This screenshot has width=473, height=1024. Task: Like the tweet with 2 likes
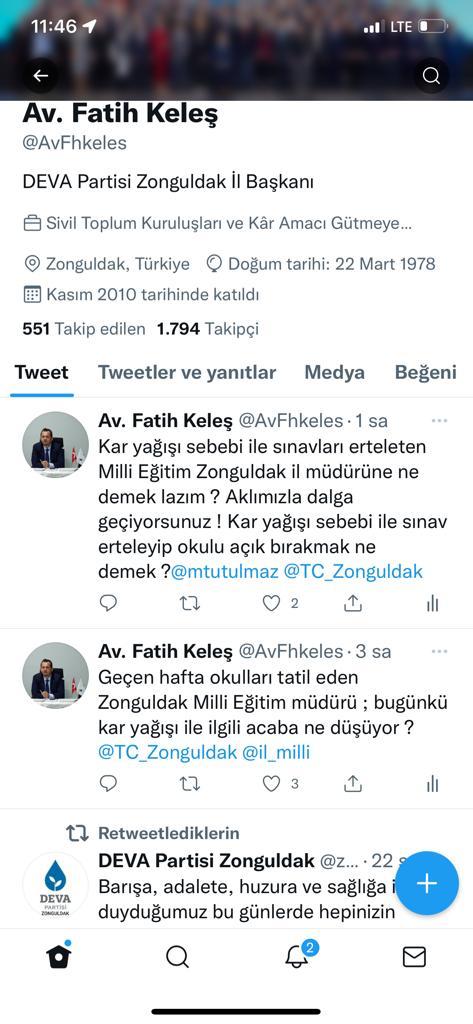click(271, 604)
